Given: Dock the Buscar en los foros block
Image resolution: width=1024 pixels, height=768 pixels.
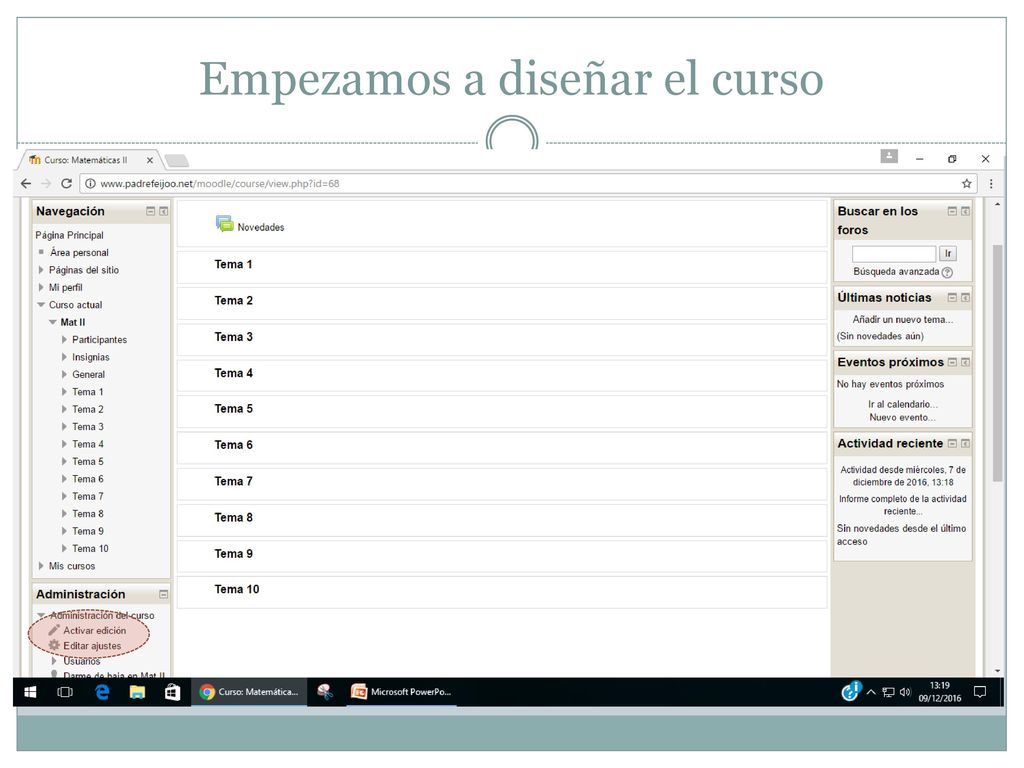Looking at the screenshot, I should coord(965,211).
